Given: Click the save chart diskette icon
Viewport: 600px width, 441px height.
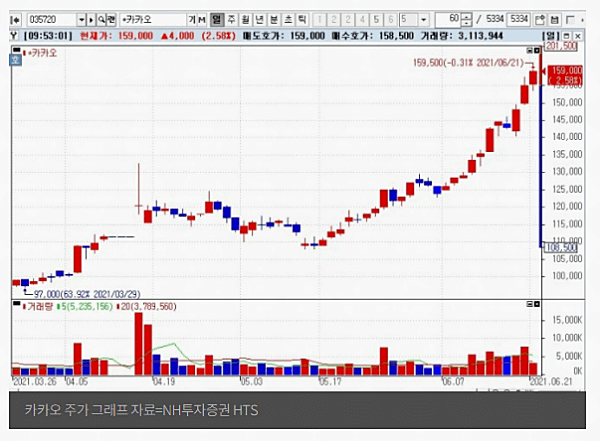Looking at the screenshot, I should [x=554, y=20].
